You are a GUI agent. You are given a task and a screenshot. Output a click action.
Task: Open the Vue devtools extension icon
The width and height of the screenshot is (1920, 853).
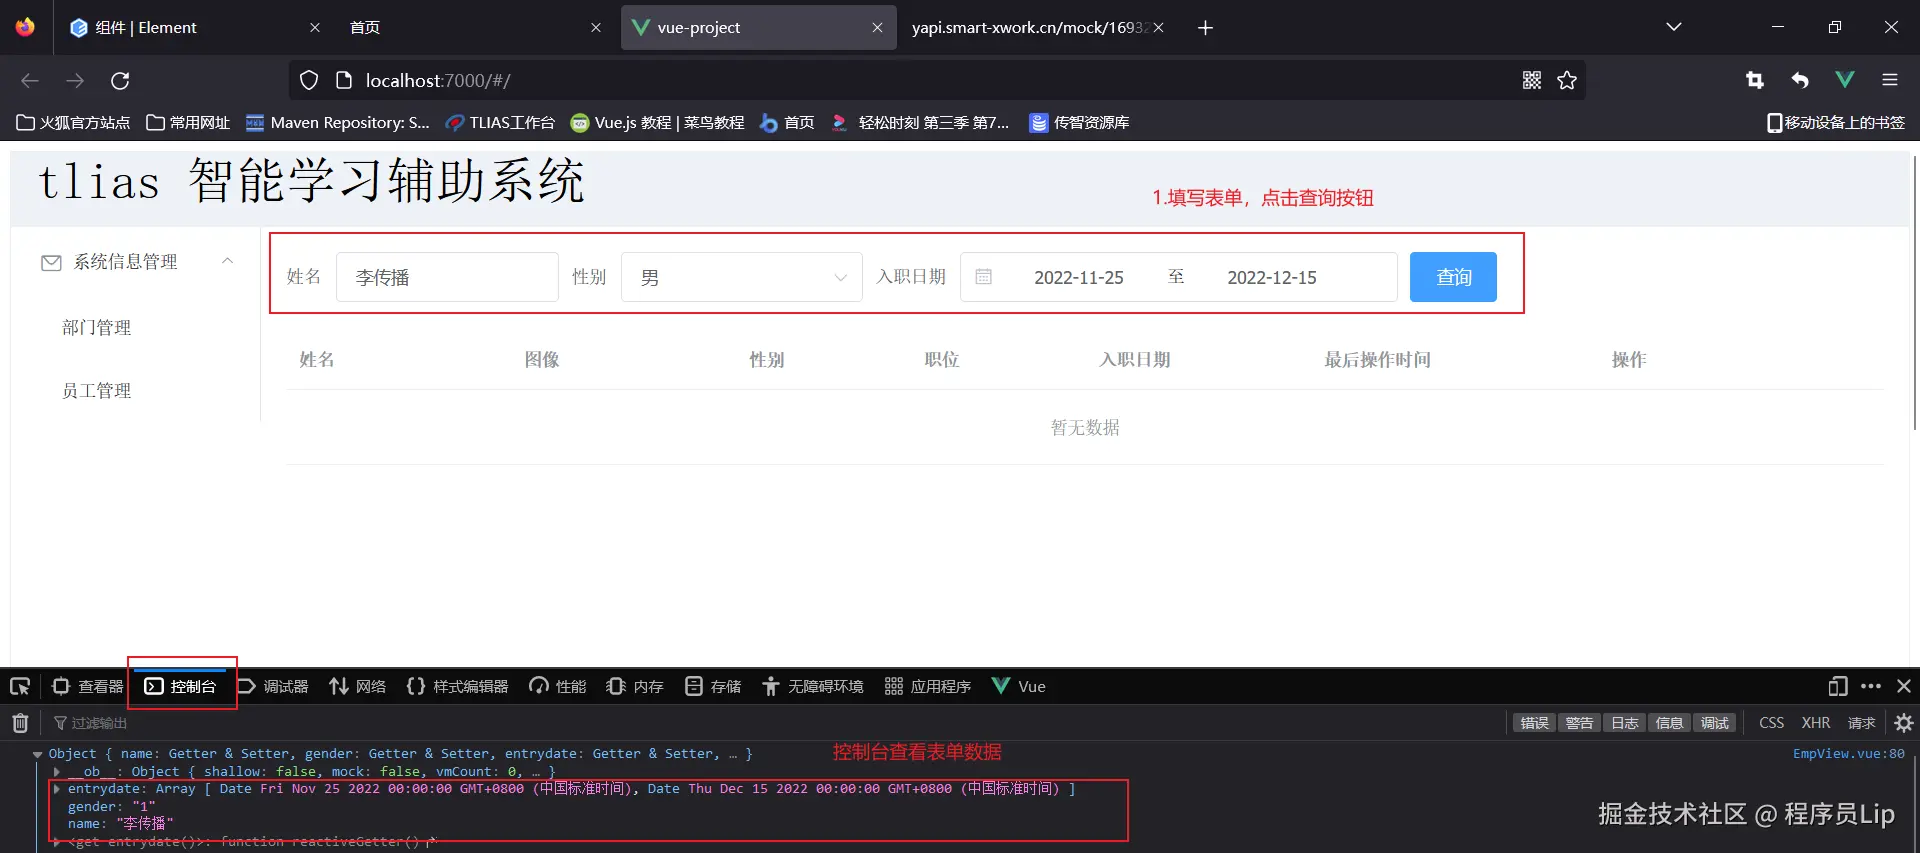coord(1845,80)
